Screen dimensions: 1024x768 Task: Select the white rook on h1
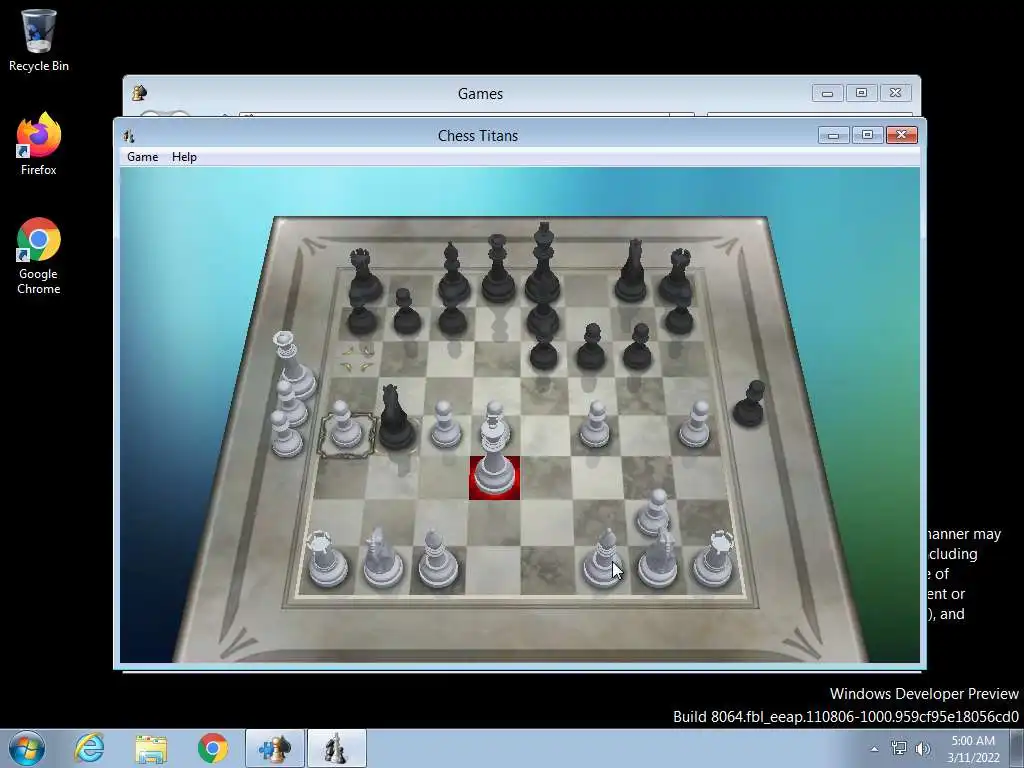[715, 558]
